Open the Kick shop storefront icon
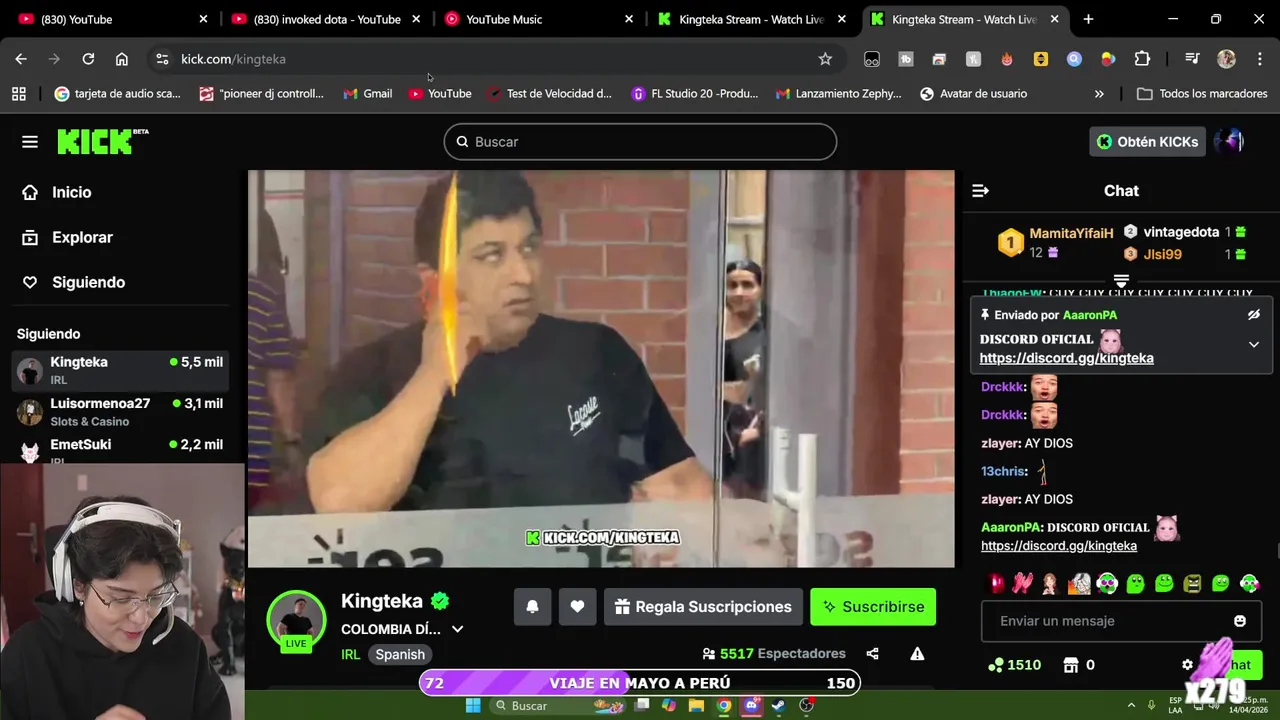This screenshot has width=1280, height=720. pos(1071,665)
